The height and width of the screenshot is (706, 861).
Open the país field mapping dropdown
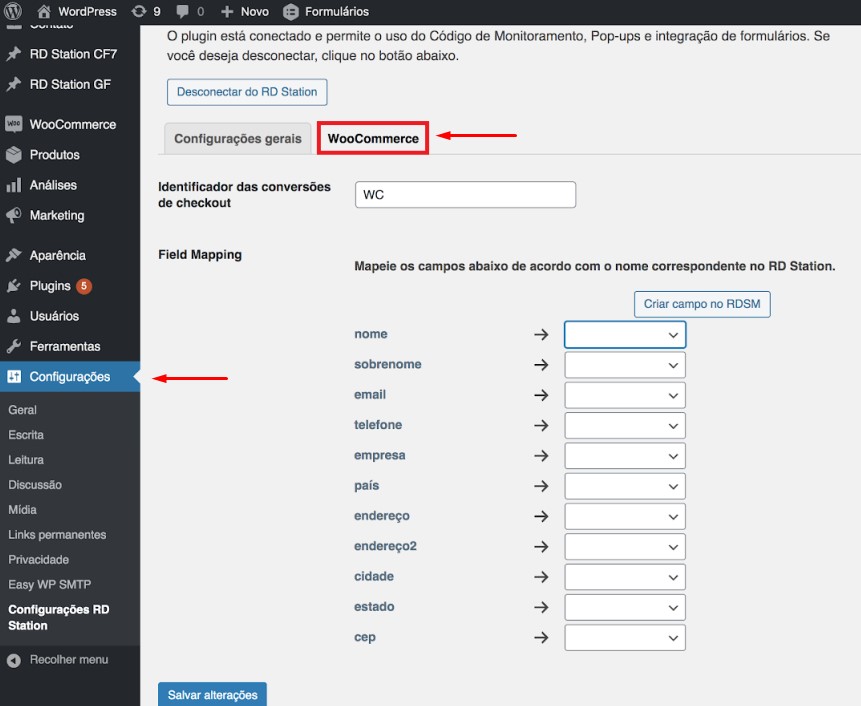pyautogui.click(x=625, y=486)
